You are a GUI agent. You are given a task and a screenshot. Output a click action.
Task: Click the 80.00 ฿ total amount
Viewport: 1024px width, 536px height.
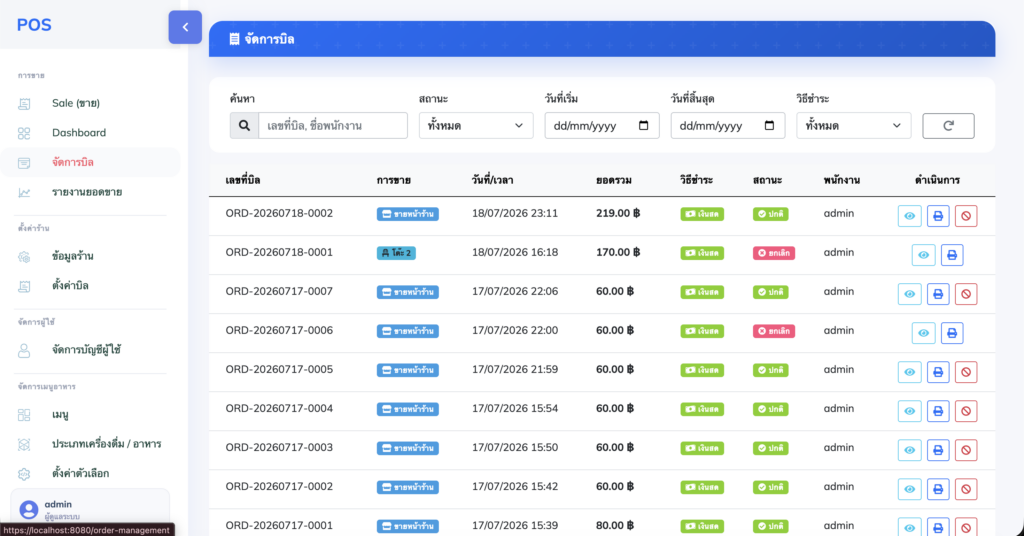615,526
